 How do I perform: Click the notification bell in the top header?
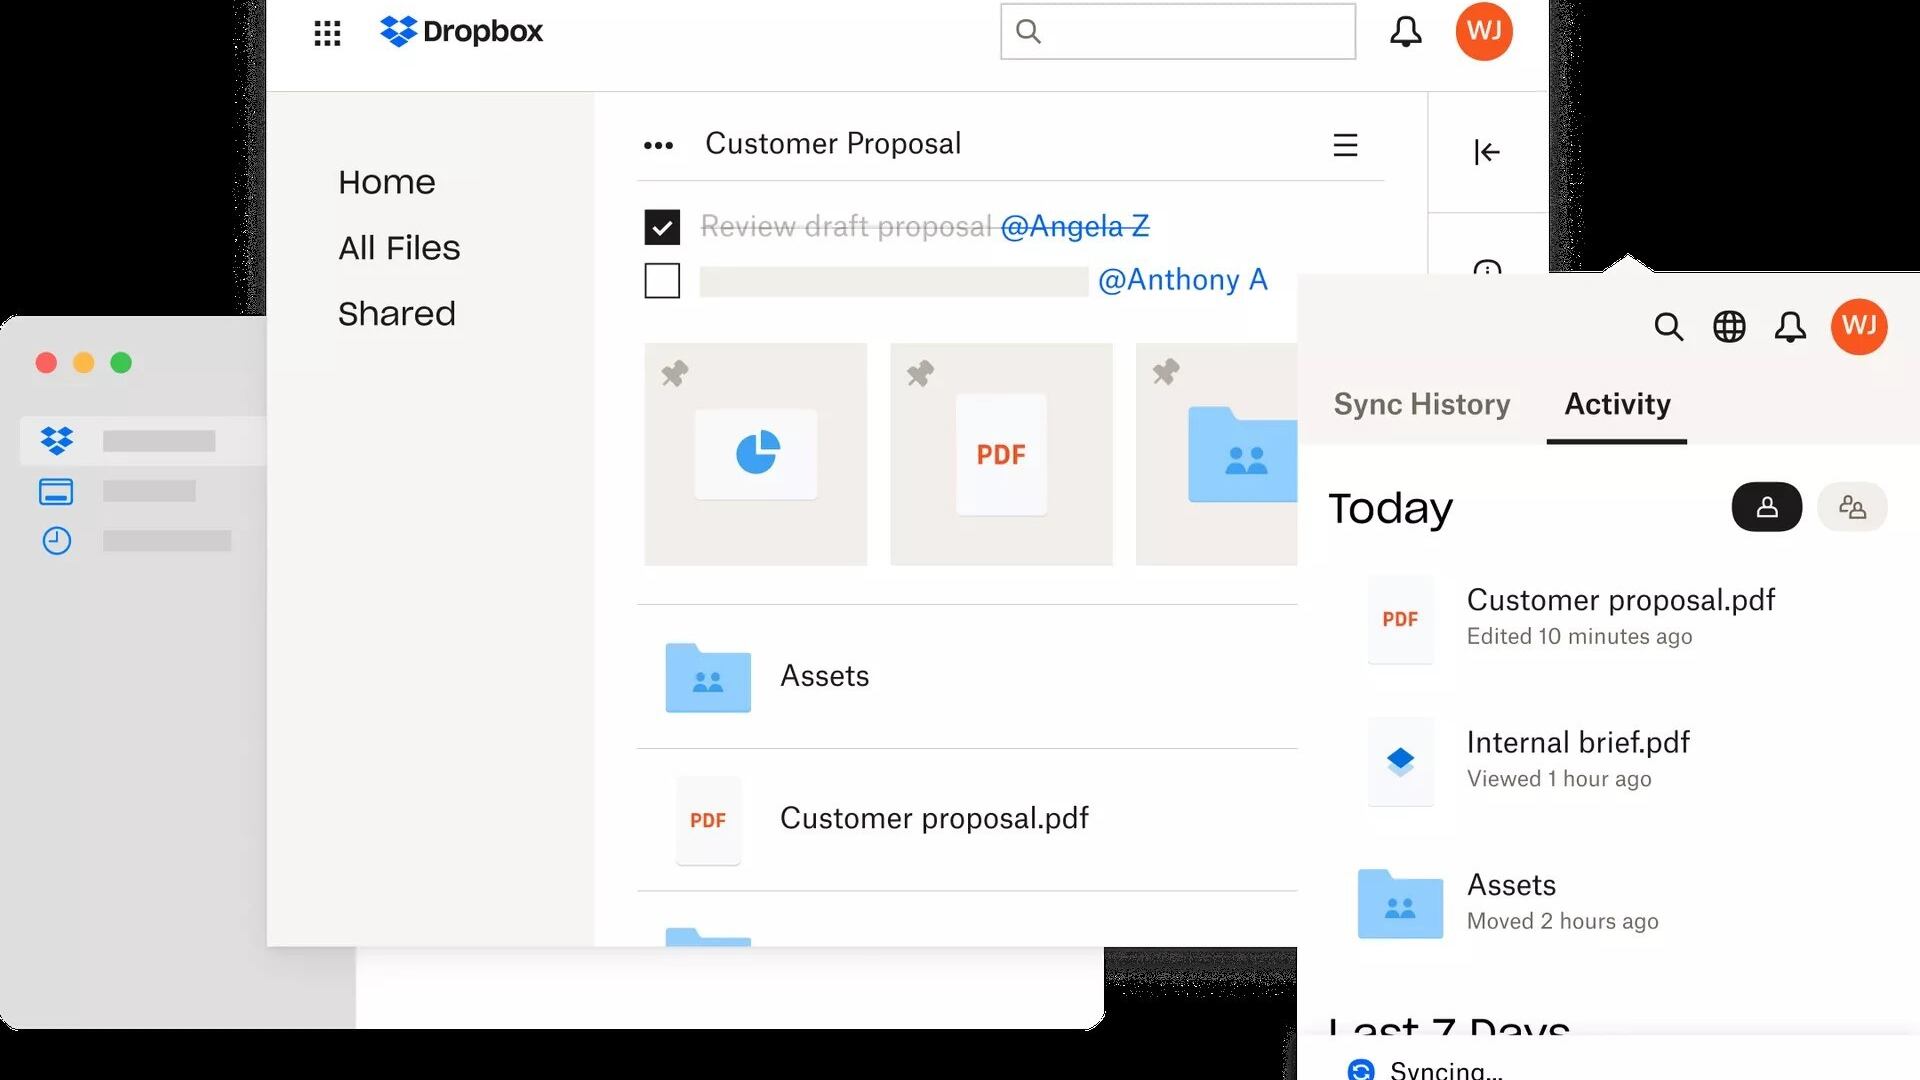coord(1405,32)
